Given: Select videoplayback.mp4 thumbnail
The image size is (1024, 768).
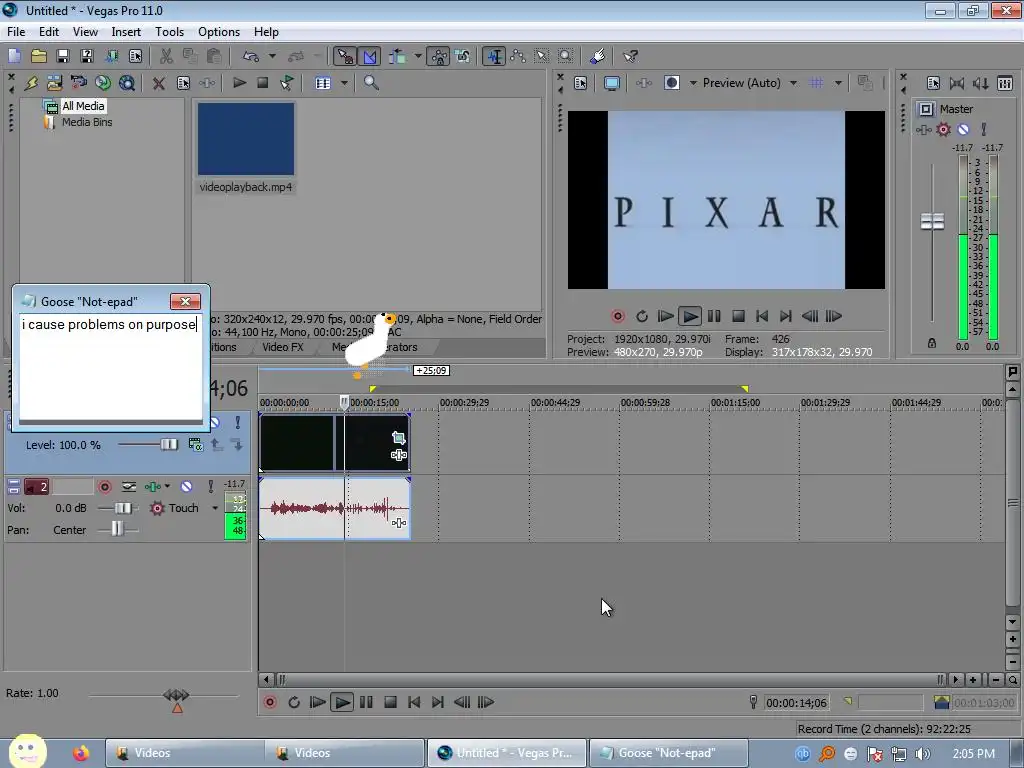Looking at the screenshot, I should (x=246, y=138).
